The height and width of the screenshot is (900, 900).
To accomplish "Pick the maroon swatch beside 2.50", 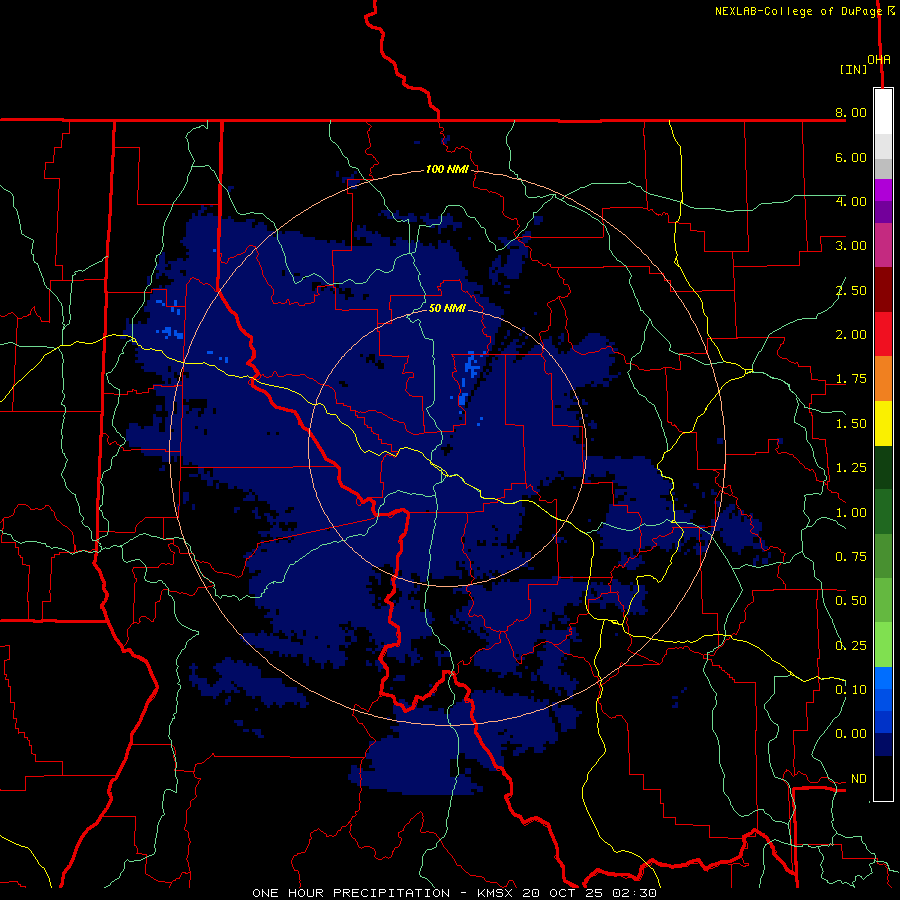I will (883, 290).
